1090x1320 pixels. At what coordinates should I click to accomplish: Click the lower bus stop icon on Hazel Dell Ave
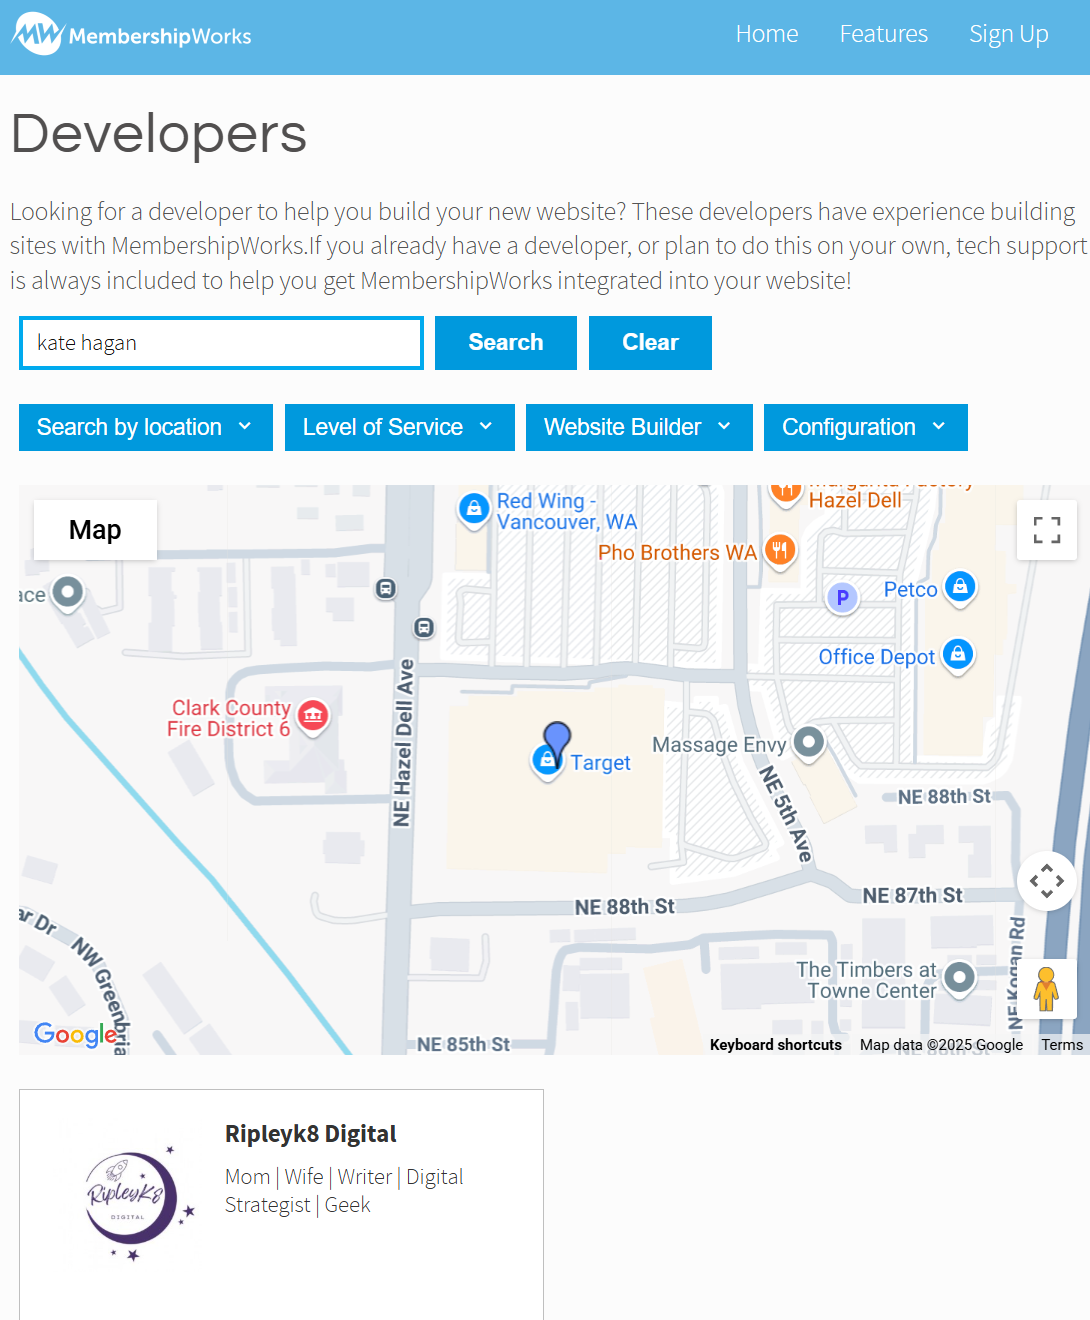[x=424, y=628]
